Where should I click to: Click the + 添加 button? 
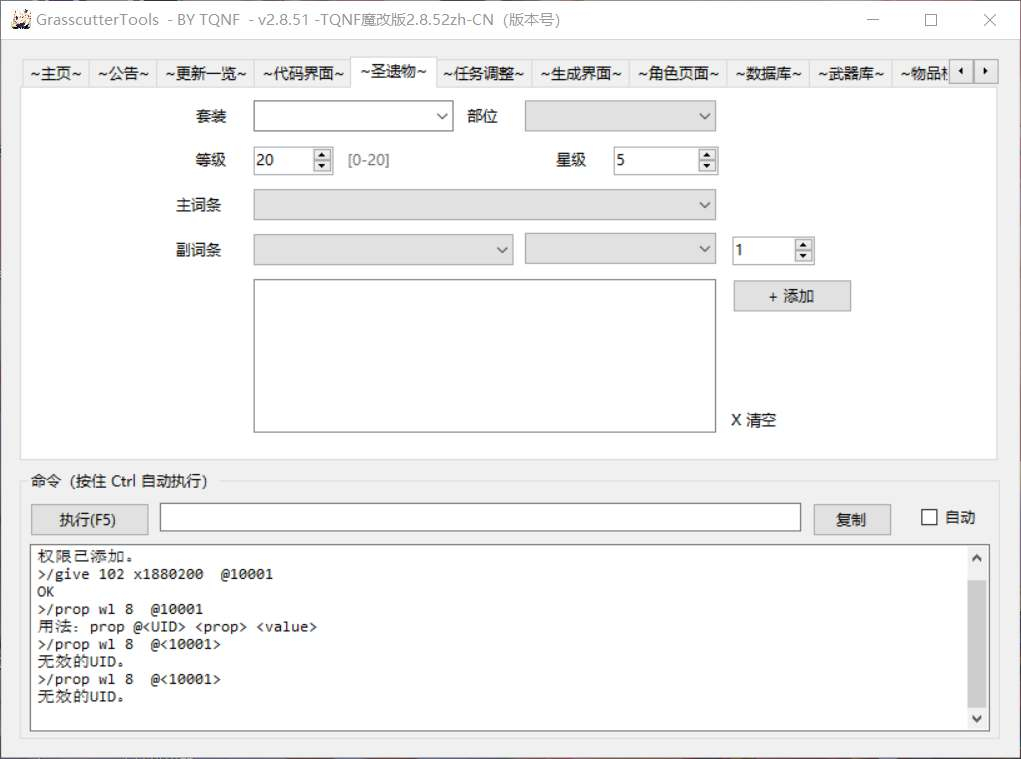(792, 296)
